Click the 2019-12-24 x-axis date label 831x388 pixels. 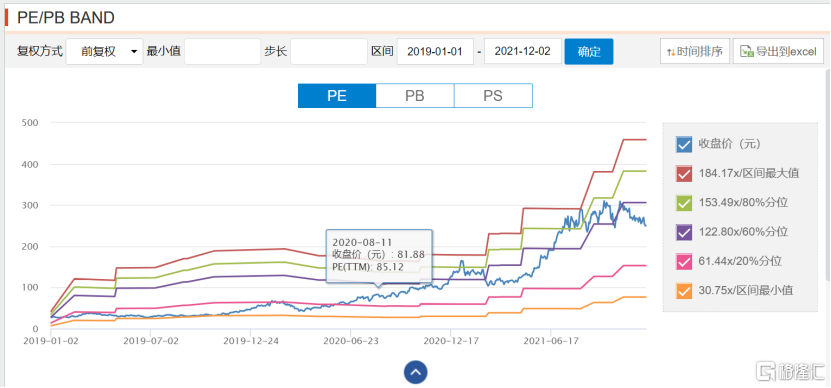click(x=250, y=341)
